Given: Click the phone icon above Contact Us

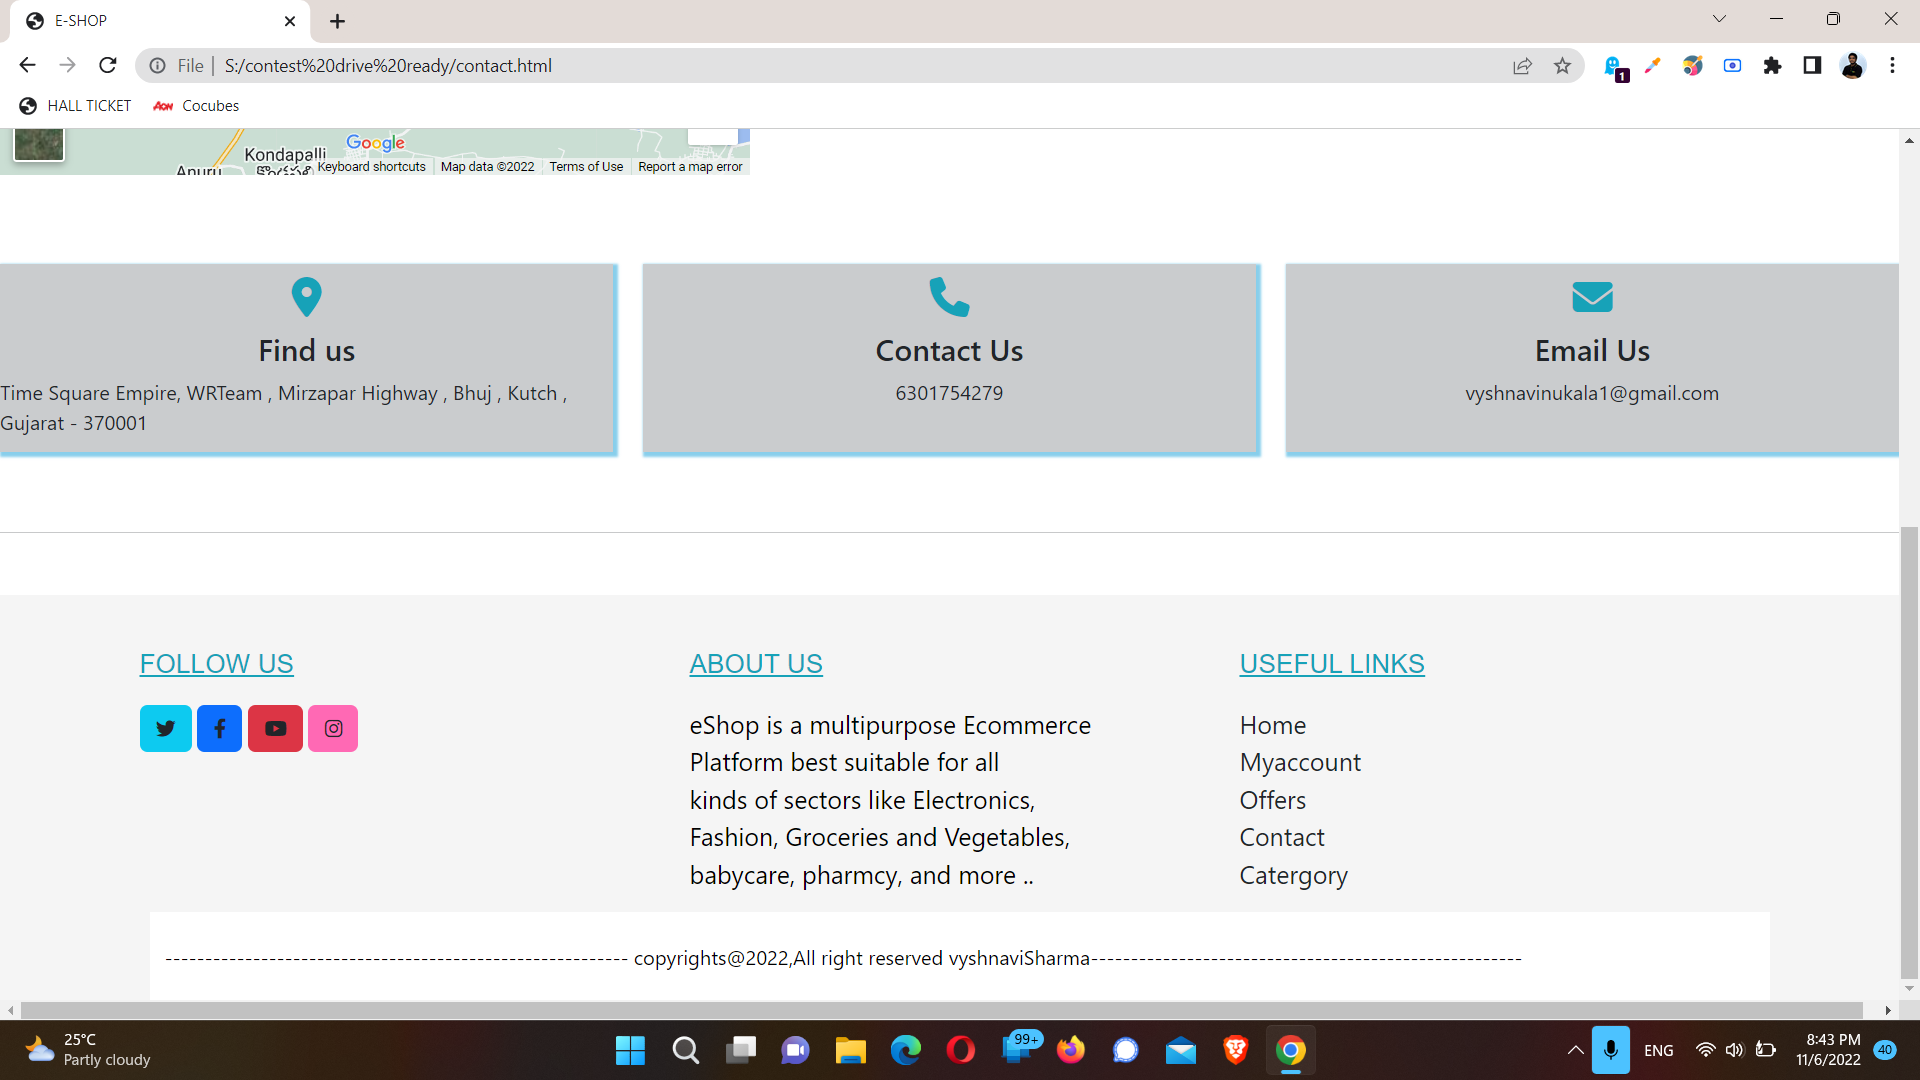Looking at the screenshot, I should point(949,296).
